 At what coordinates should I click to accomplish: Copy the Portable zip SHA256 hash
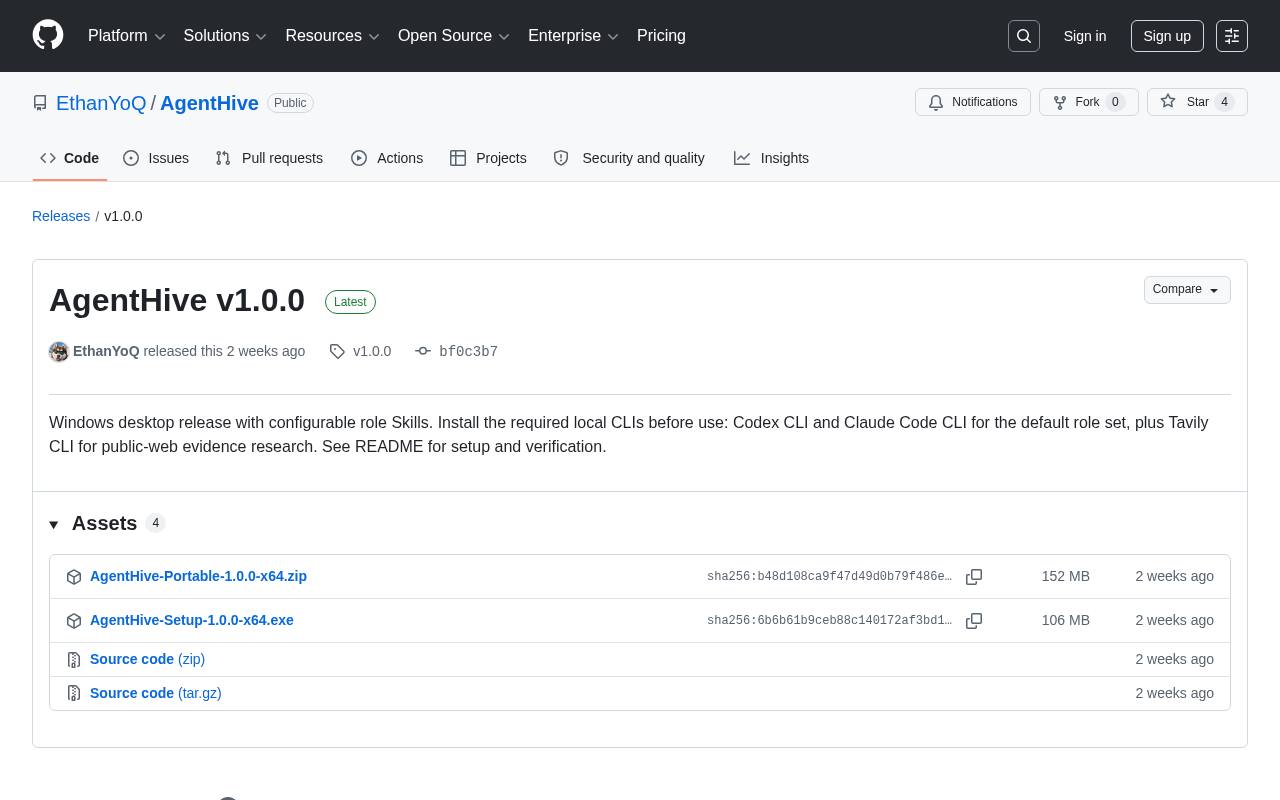[974, 577]
